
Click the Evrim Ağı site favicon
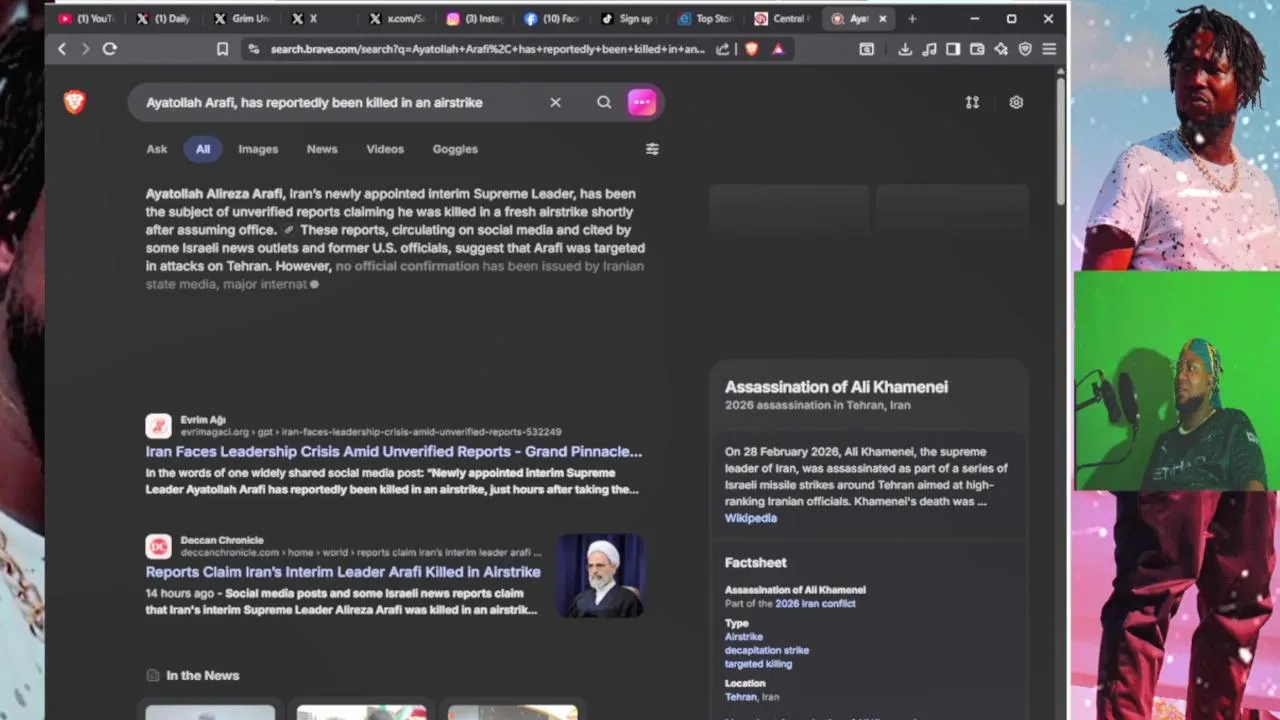pyautogui.click(x=158, y=426)
